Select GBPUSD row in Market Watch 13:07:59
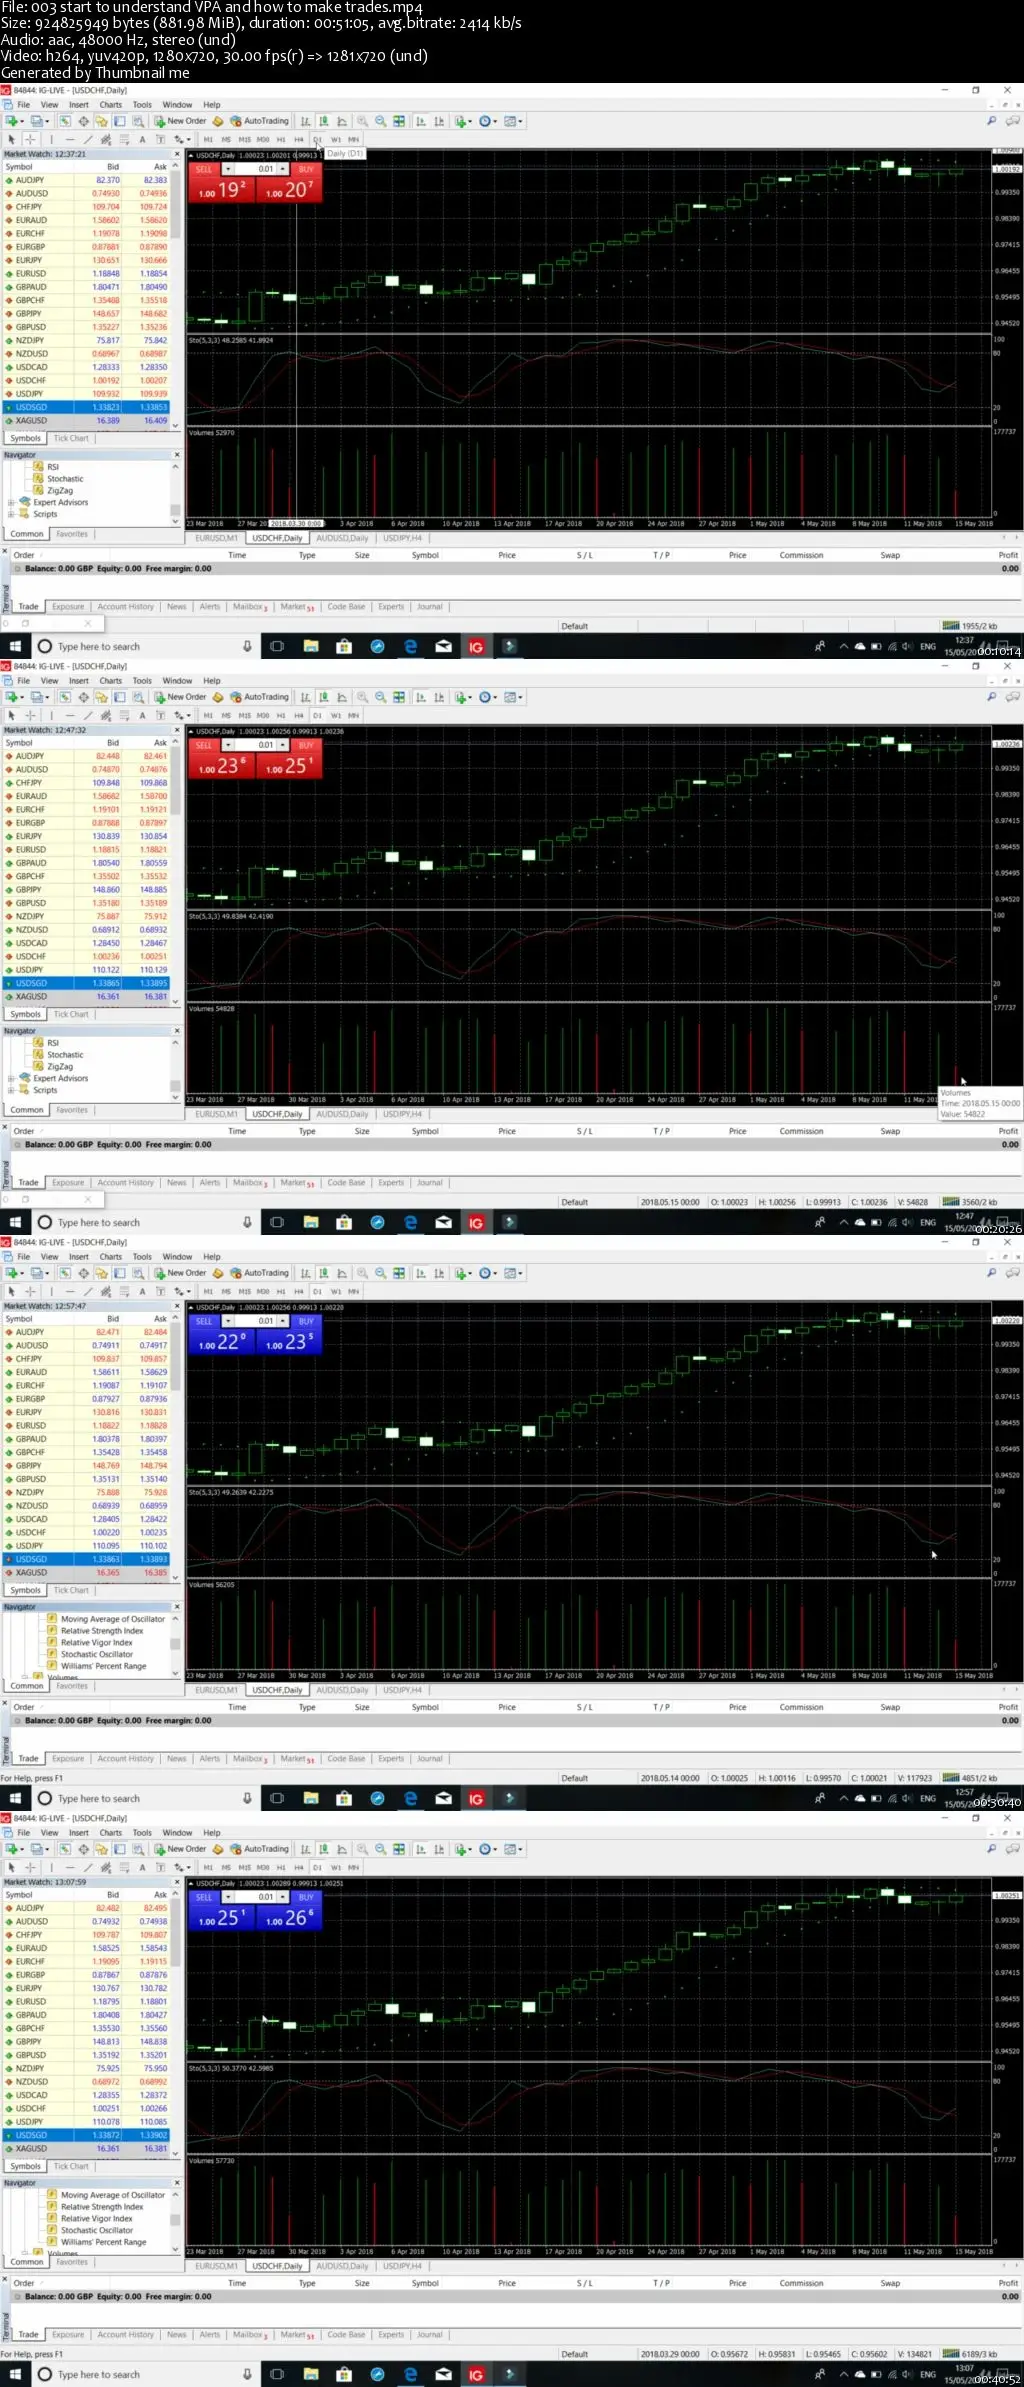 click(x=87, y=2055)
